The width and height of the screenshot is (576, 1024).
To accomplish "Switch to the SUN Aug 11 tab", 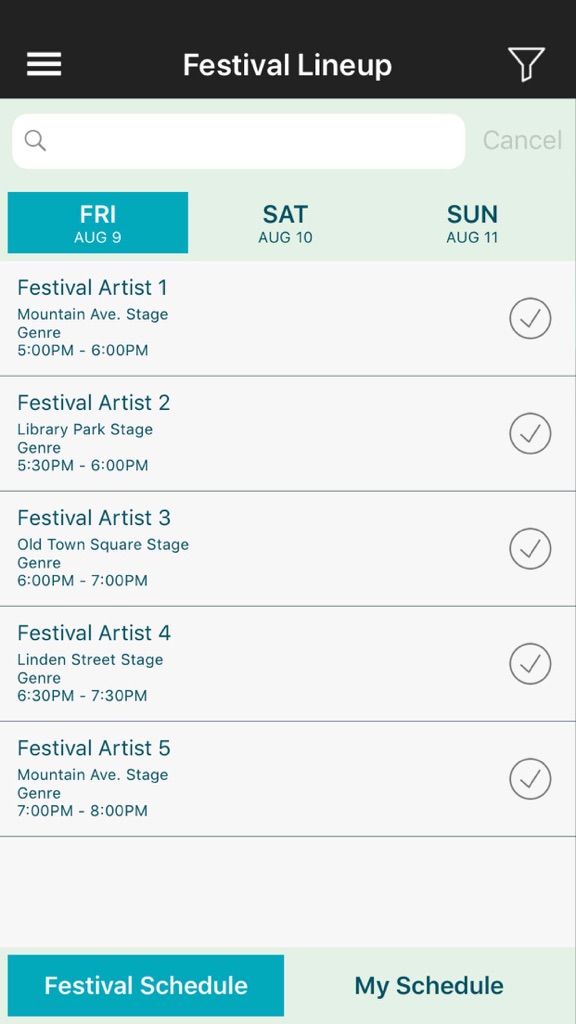I will [x=472, y=223].
